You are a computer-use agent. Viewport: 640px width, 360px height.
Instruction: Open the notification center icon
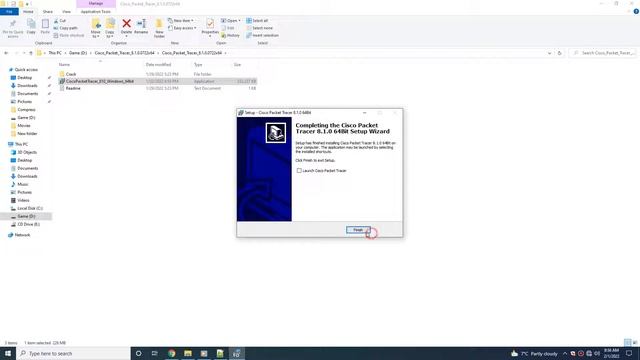click(629, 353)
